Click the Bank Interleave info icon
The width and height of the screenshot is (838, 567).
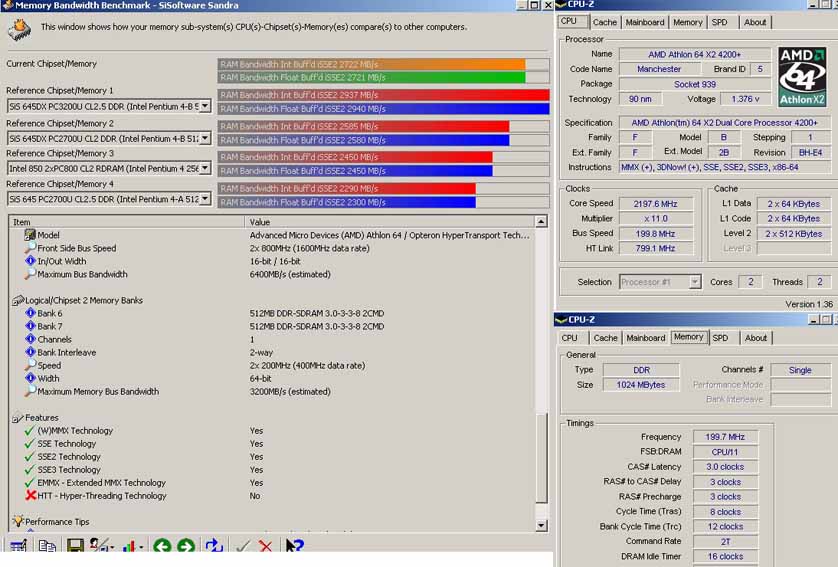click(30, 352)
